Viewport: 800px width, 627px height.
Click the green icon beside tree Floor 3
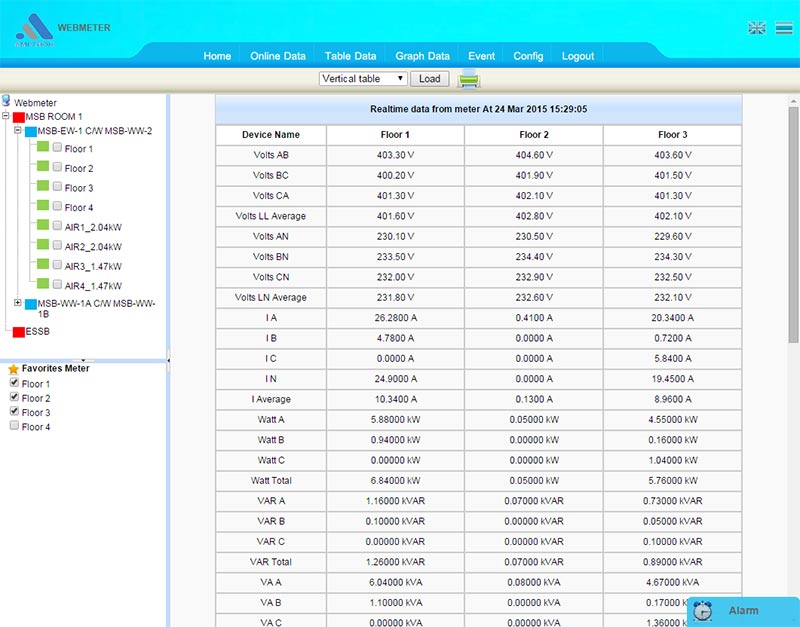[43, 186]
